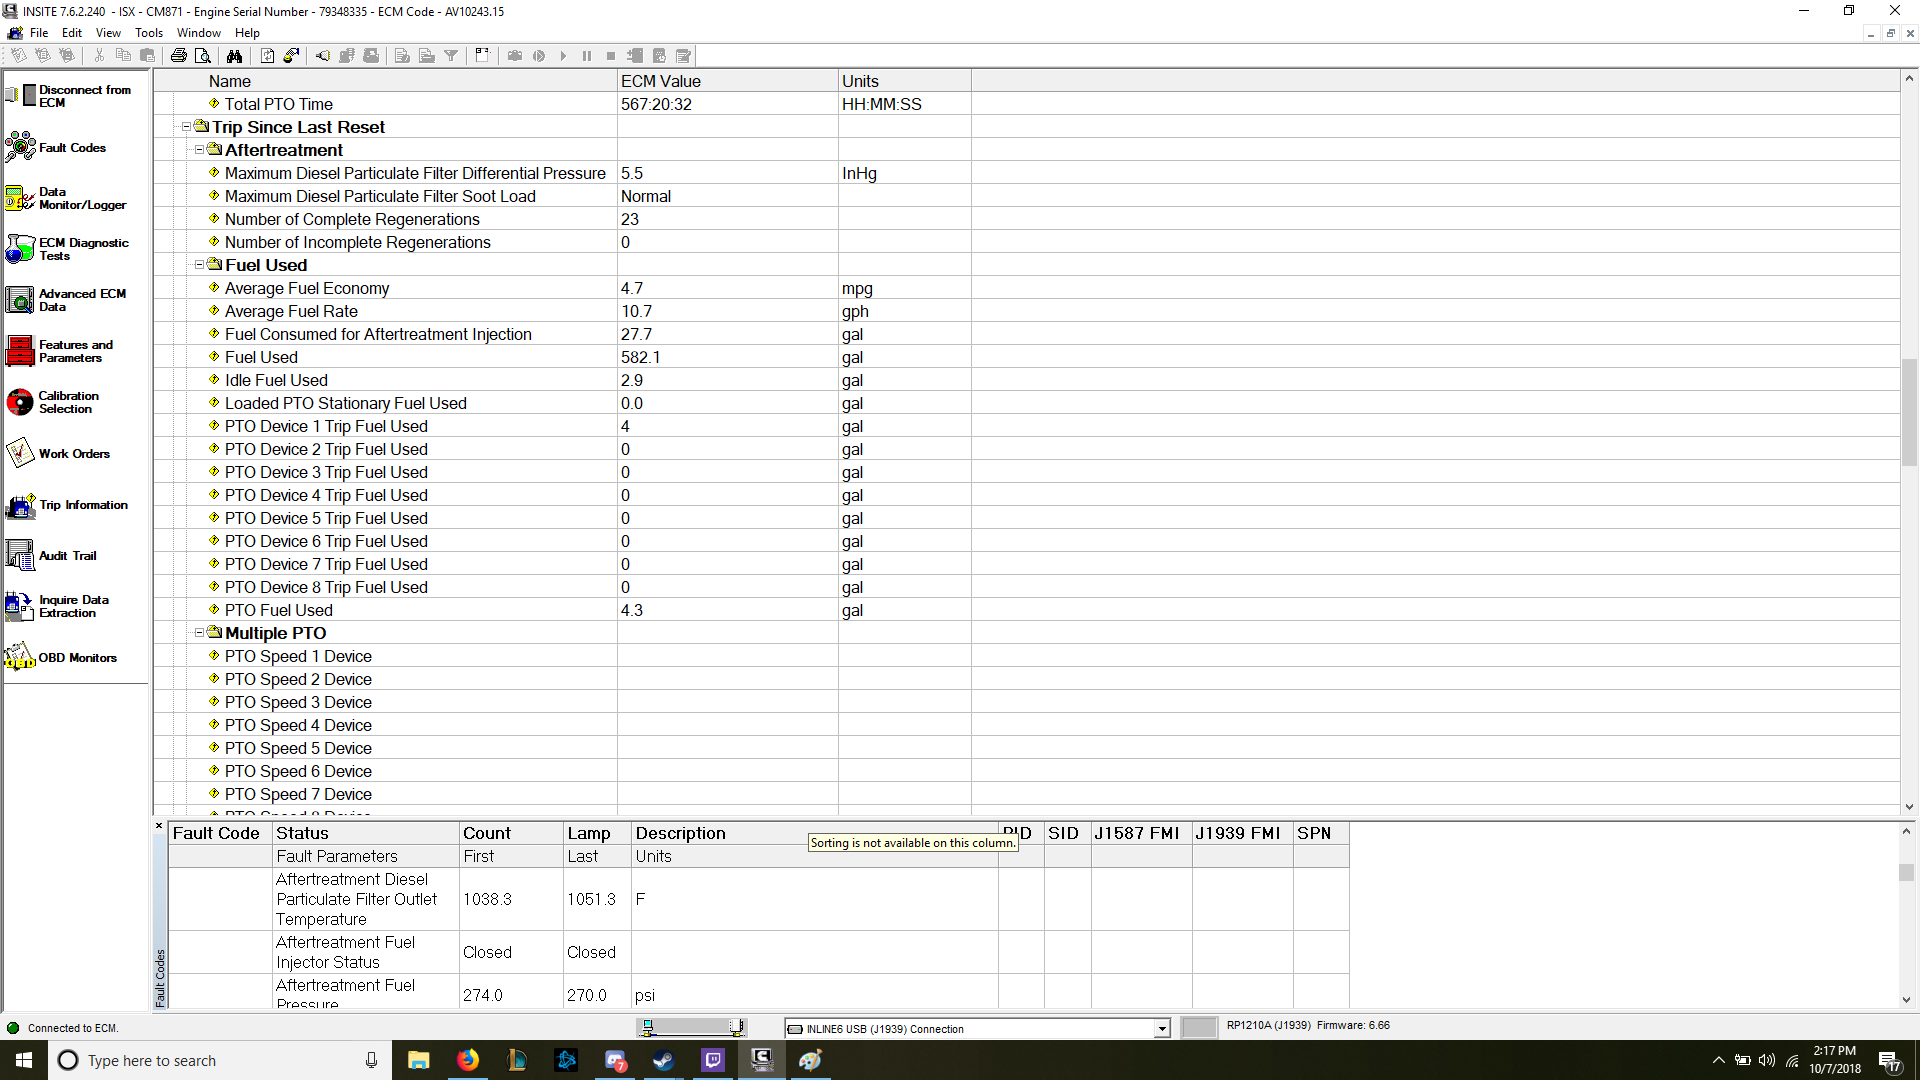Collapse the Trip Since Last Reset group
The height and width of the screenshot is (1080, 1920).
tap(186, 127)
